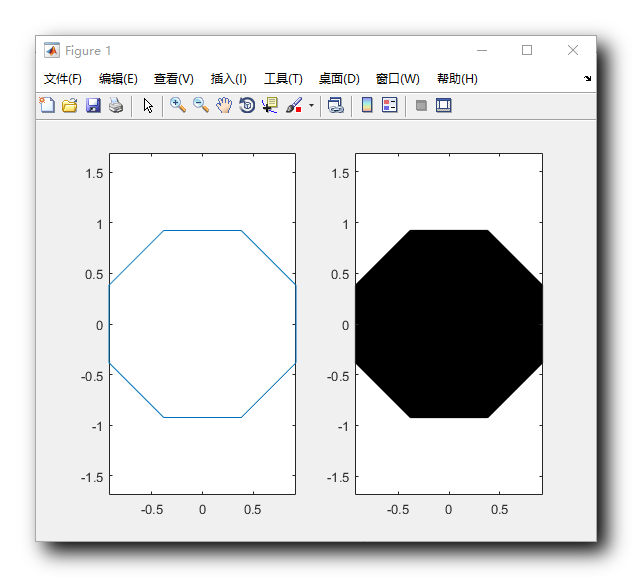632x577 pixels.
Task: Open the 工具(T) menu
Action: pos(283,79)
